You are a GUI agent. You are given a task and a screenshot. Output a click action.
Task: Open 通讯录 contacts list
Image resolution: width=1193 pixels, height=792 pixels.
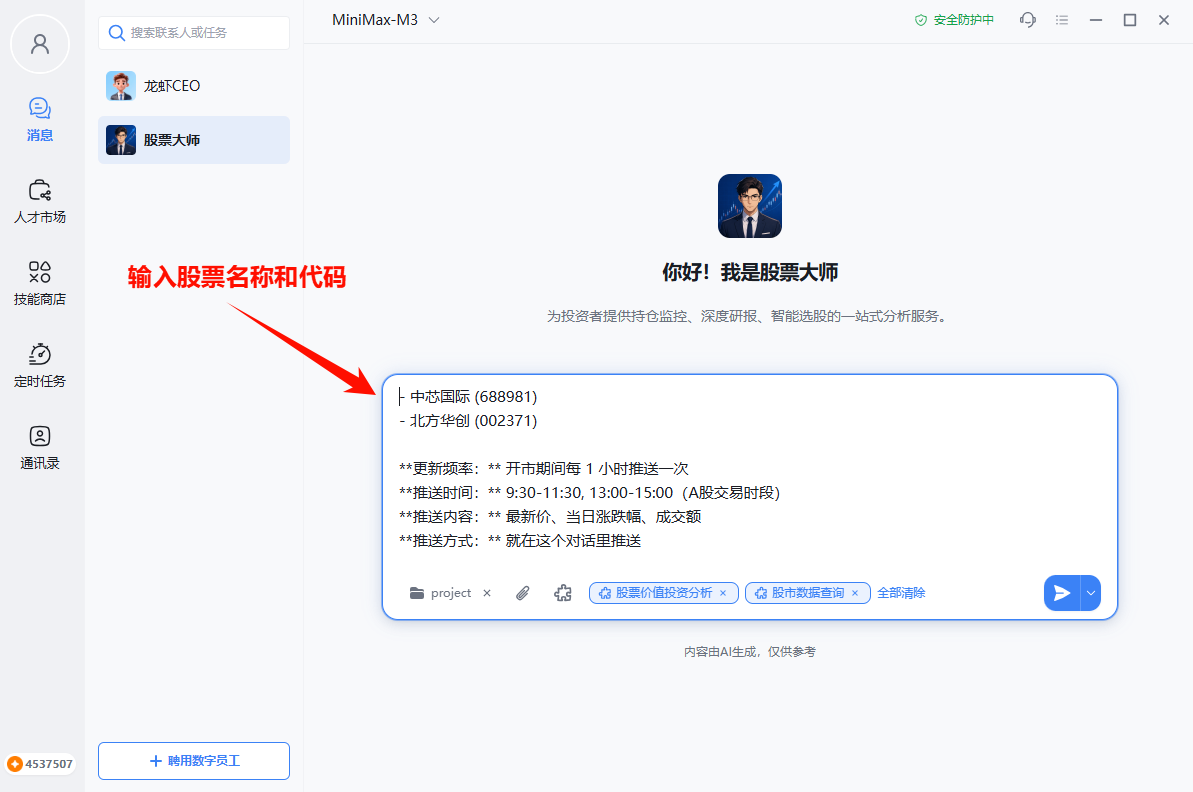tap(40, 448)
